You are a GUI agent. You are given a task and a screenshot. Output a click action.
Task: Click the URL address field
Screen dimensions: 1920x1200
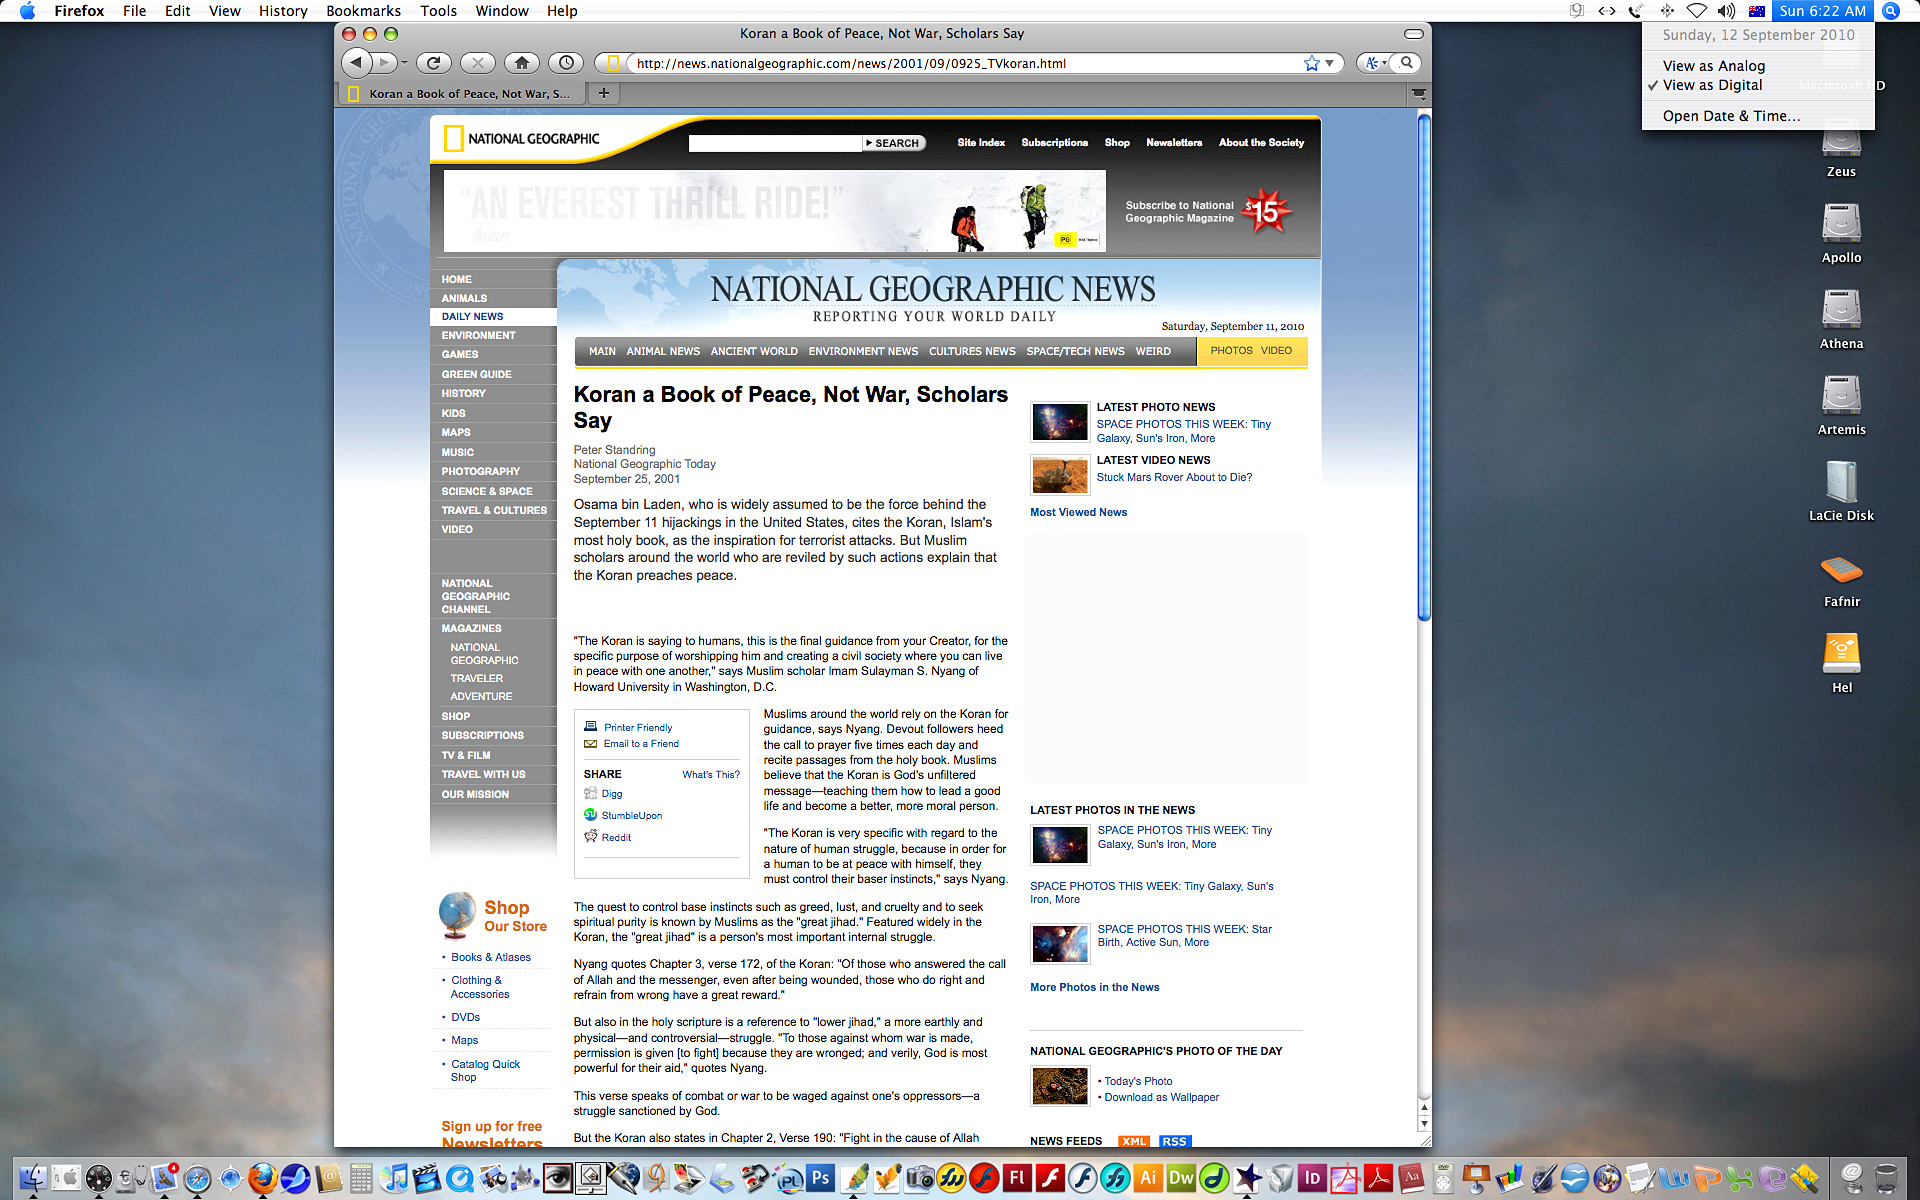965,63
